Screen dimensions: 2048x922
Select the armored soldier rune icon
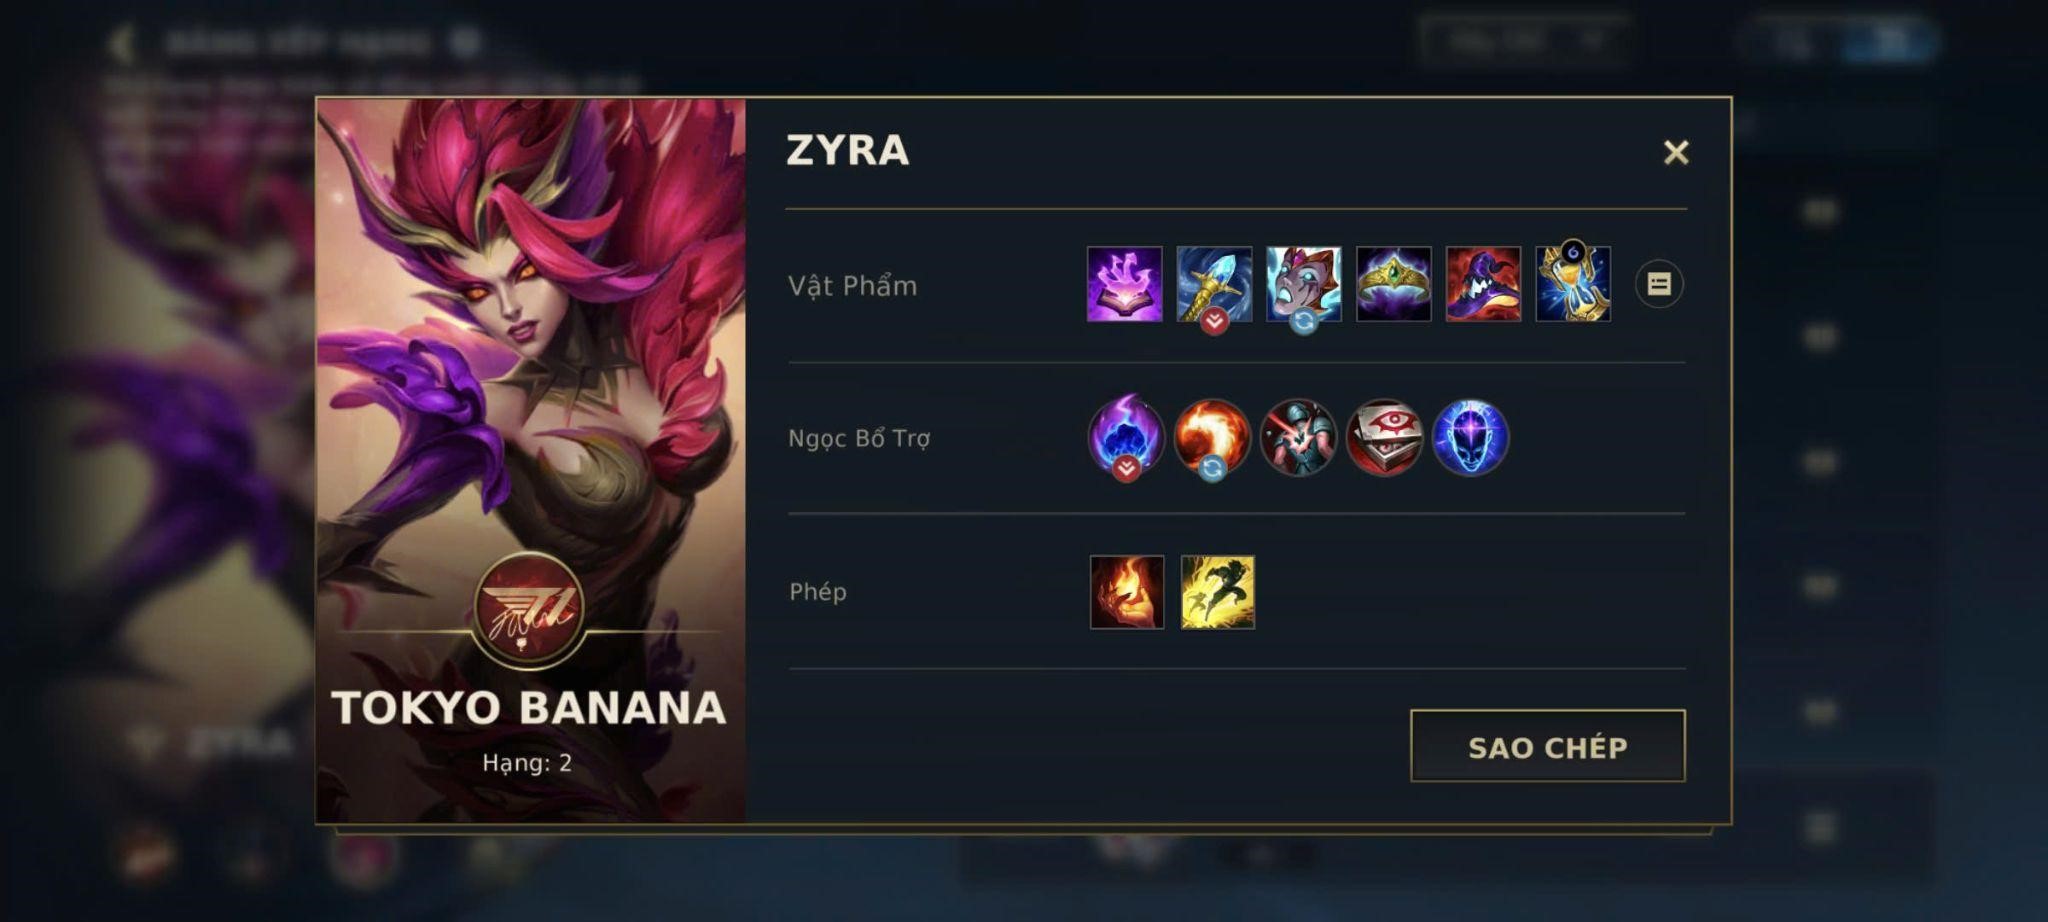[x=1298, y=437]
